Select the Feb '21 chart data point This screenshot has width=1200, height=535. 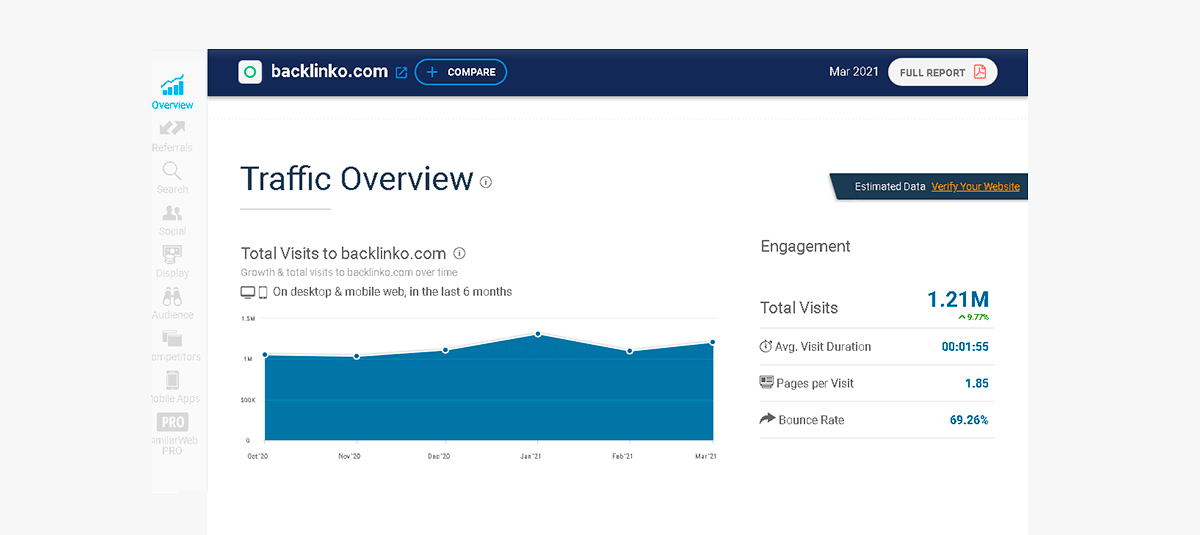click(x=629, y=351)
